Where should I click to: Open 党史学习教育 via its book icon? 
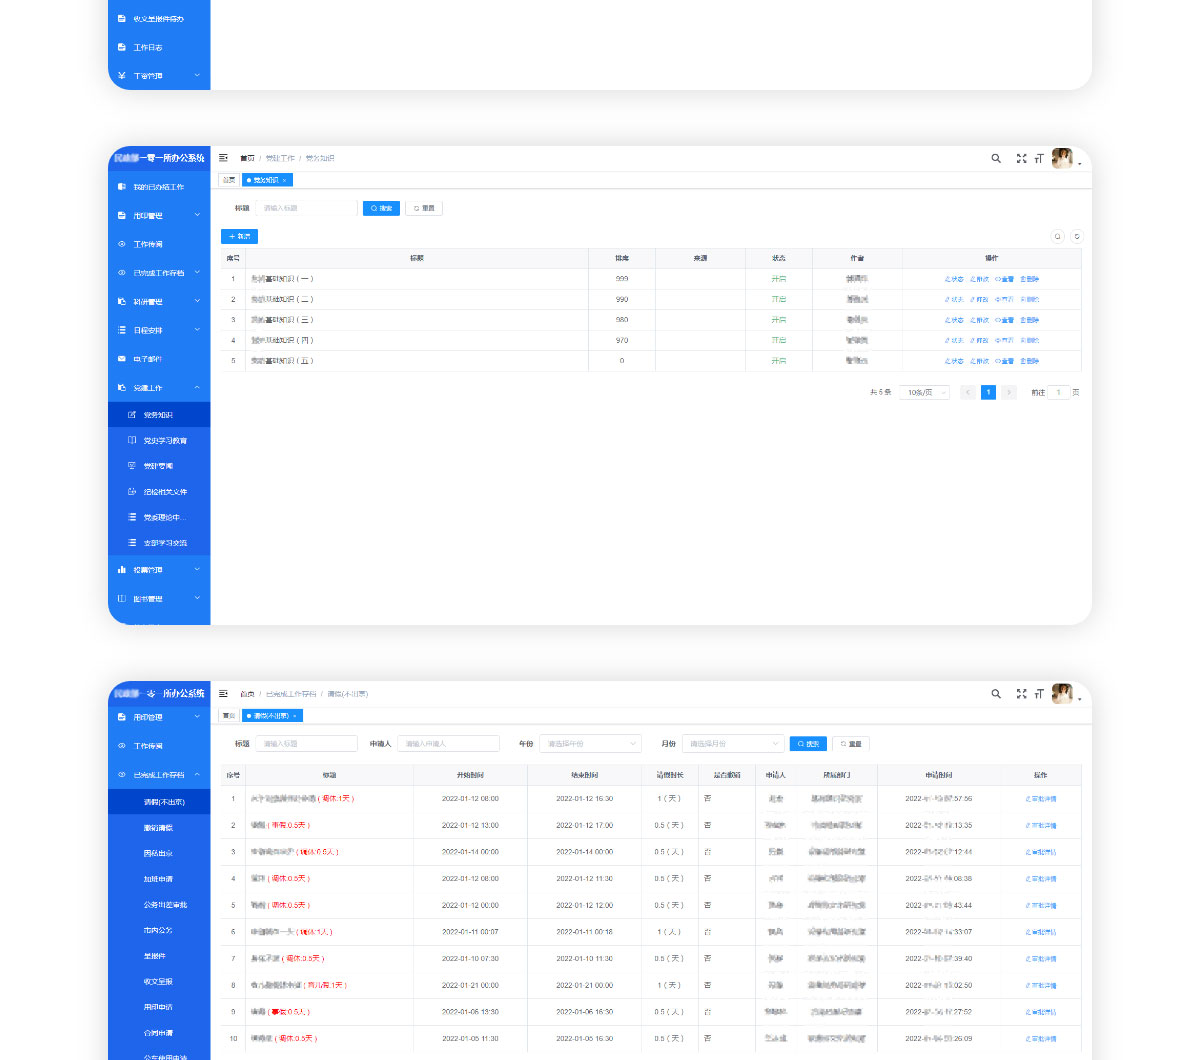(x=132, y=440)
